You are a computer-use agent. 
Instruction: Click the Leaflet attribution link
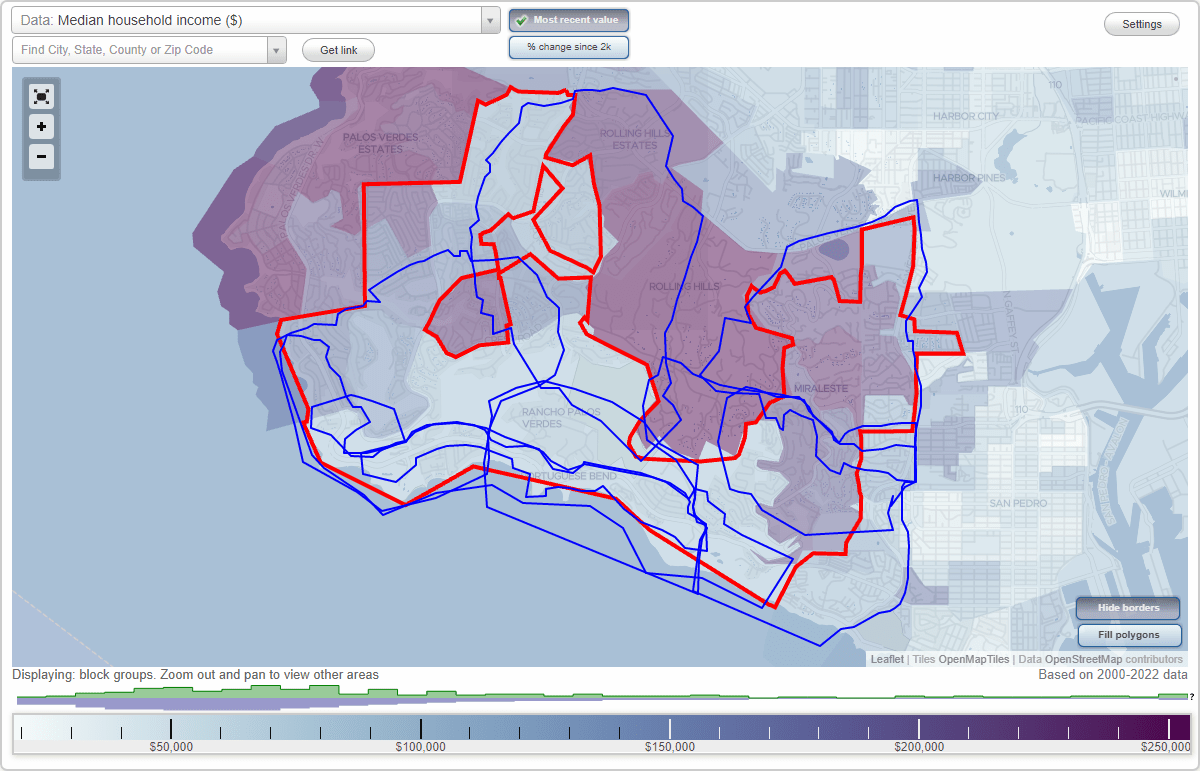[x=886, y=659]
